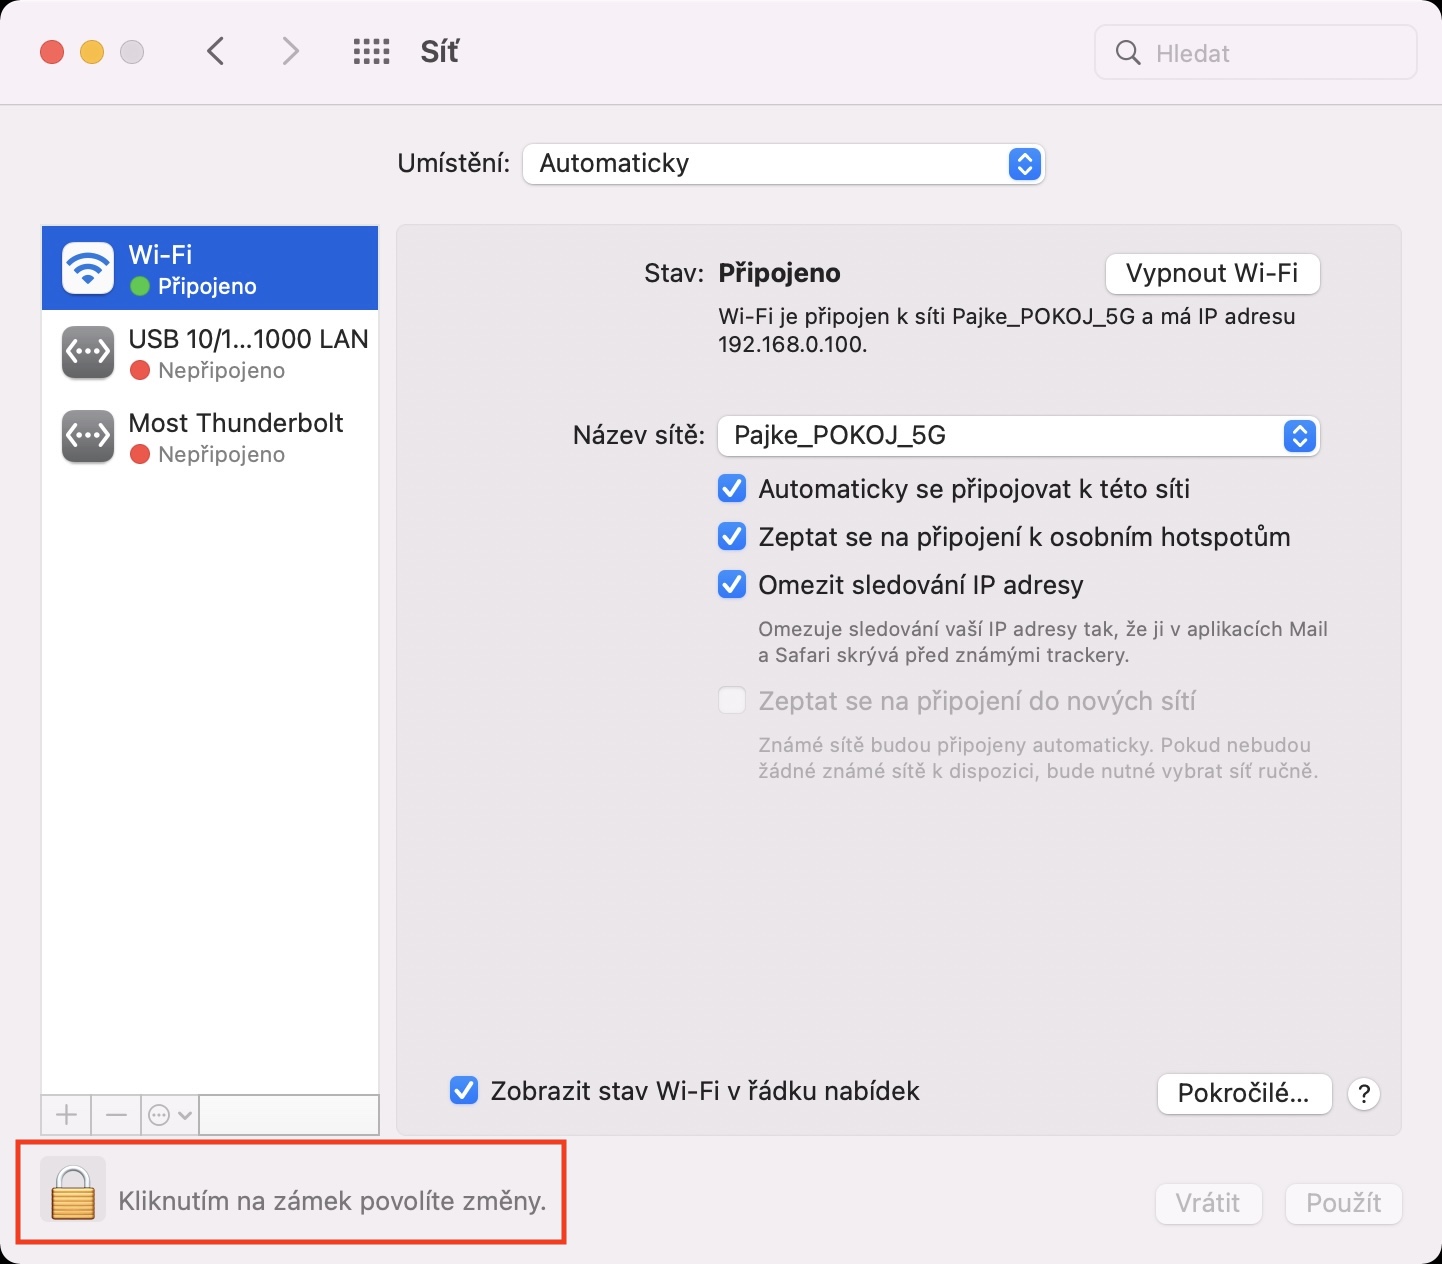Expand the Název sítě network dropdown
The width and height of the screenshot is (1442, 1264).
1018,436
